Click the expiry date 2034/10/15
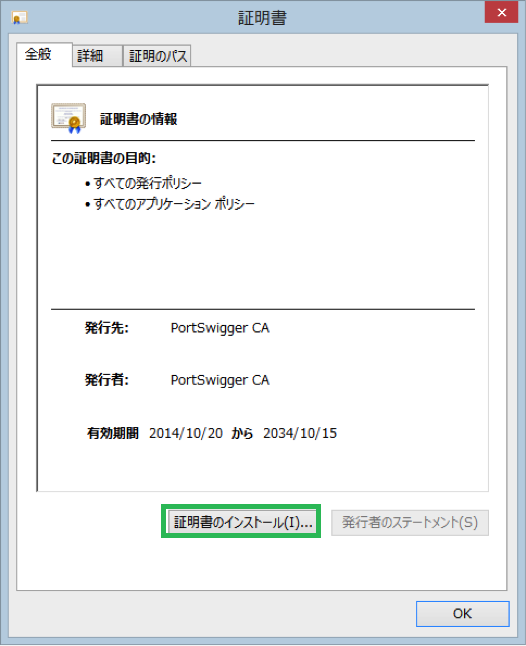This screenshot has height=646, width=526. (x=300, y=433)
